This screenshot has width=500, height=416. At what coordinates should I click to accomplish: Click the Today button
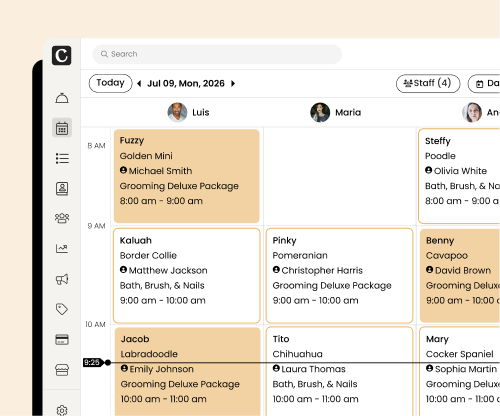pyautogui.click(x=110, y=83)
